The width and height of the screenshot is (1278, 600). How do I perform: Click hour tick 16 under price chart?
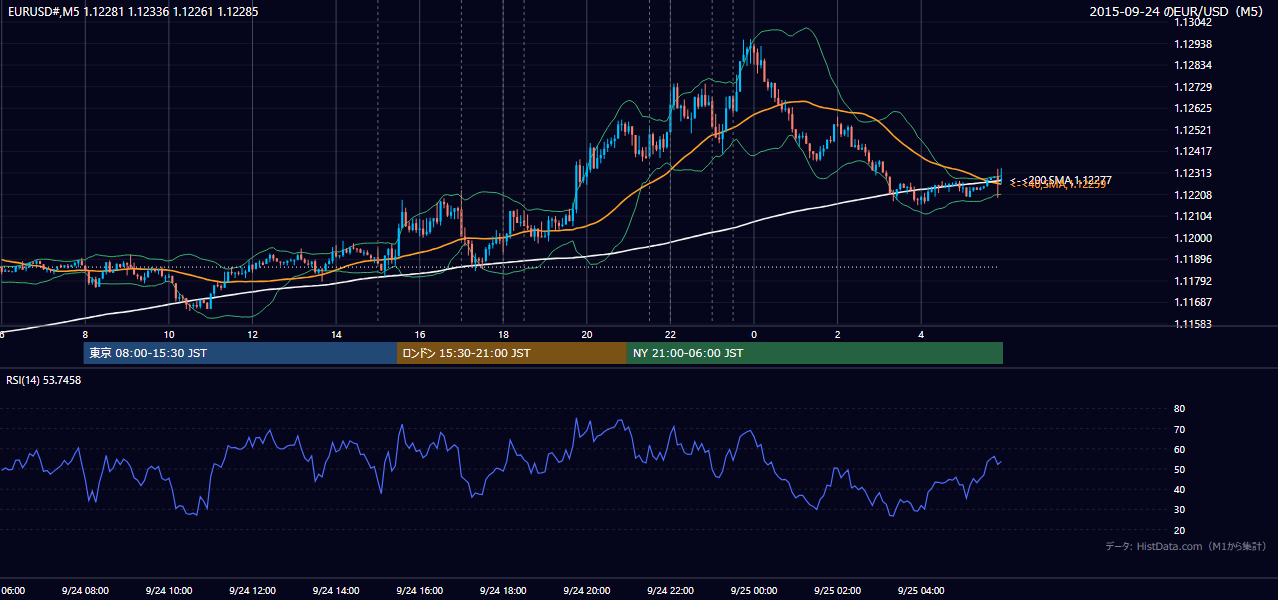[420, 334]
